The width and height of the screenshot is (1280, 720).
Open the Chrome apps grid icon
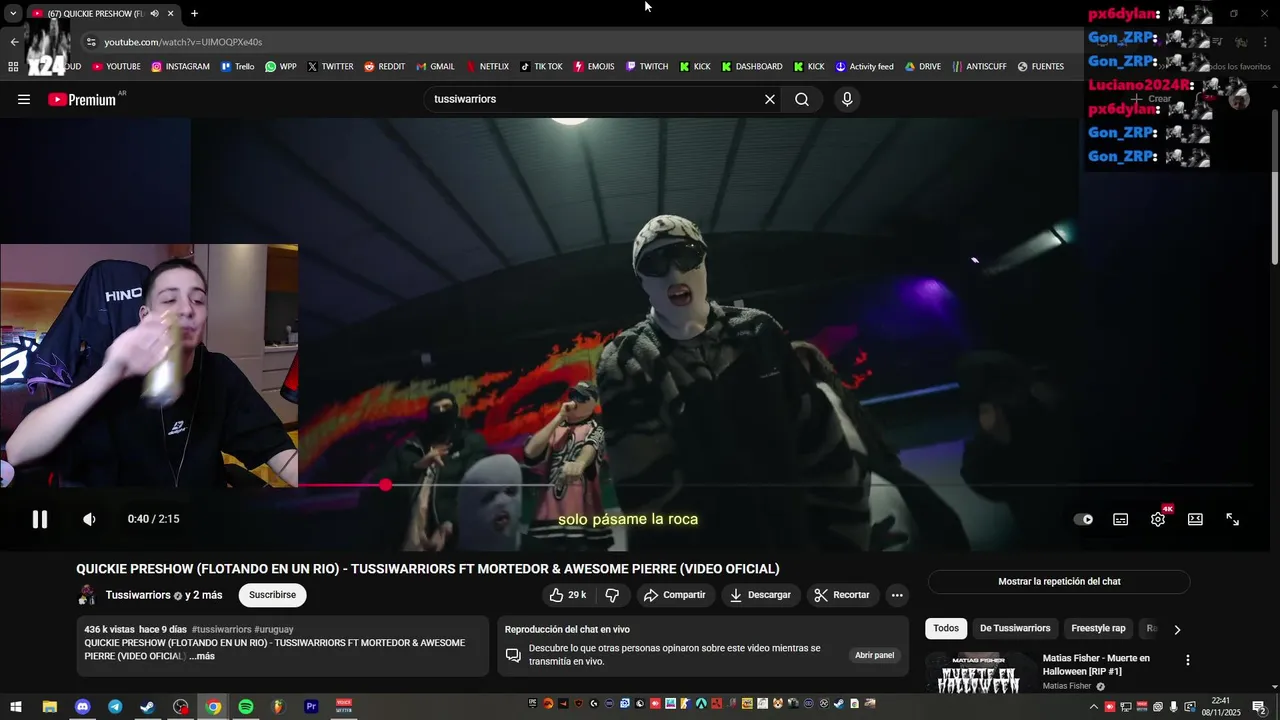13,67
